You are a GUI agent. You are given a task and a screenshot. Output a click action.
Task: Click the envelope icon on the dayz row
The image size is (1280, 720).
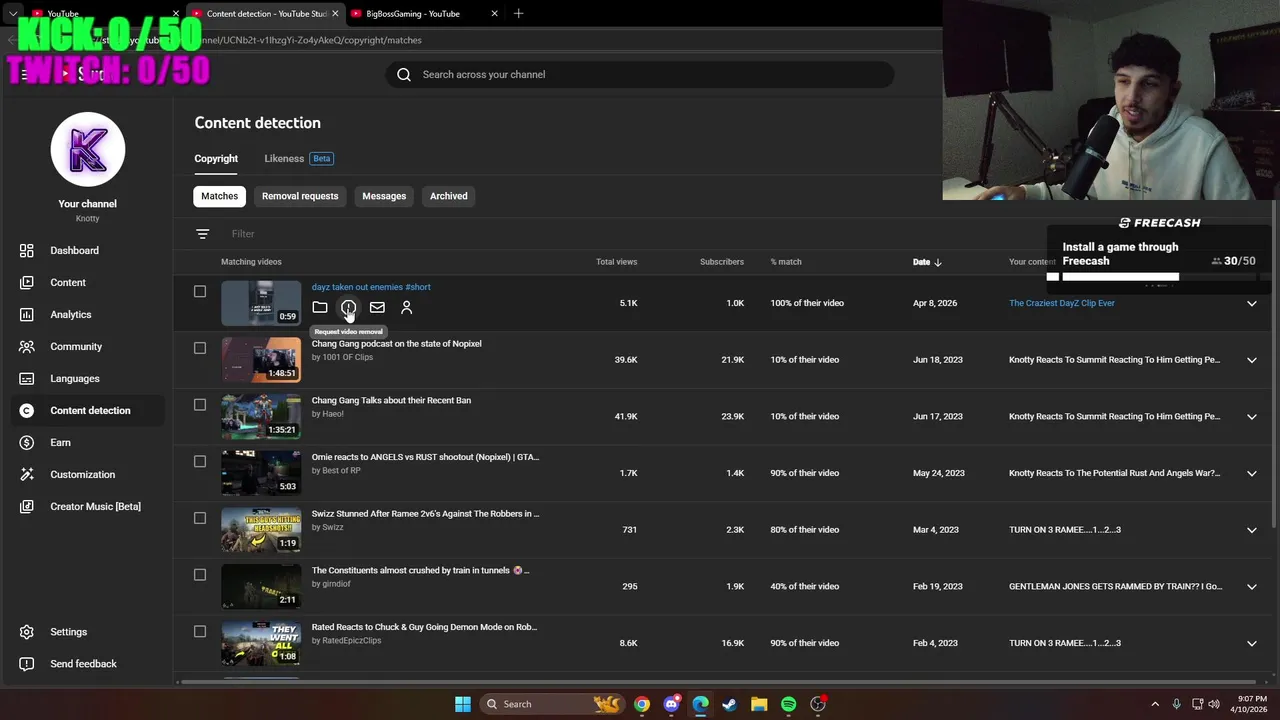pos(377,307)
